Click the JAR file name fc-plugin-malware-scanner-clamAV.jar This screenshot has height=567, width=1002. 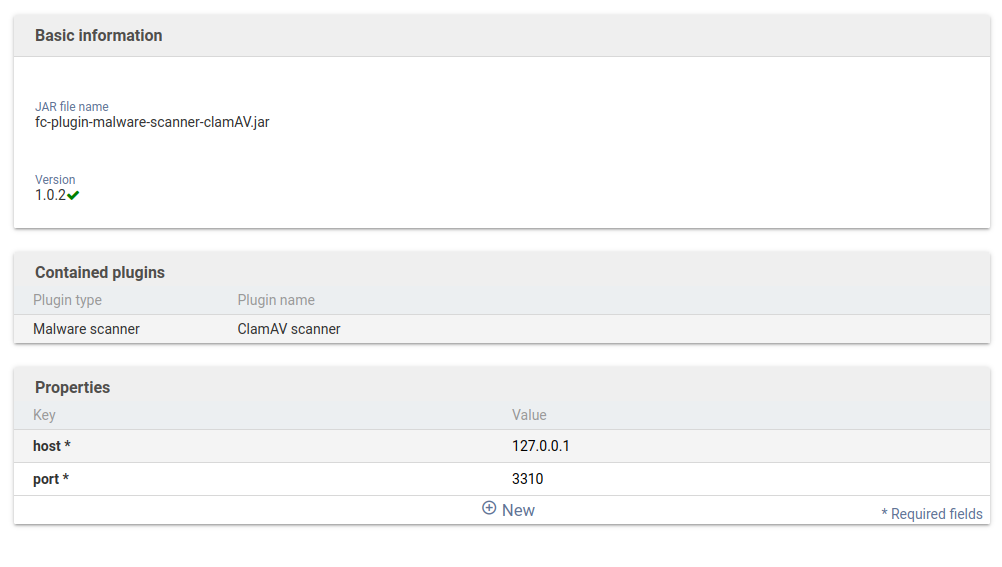152,122
